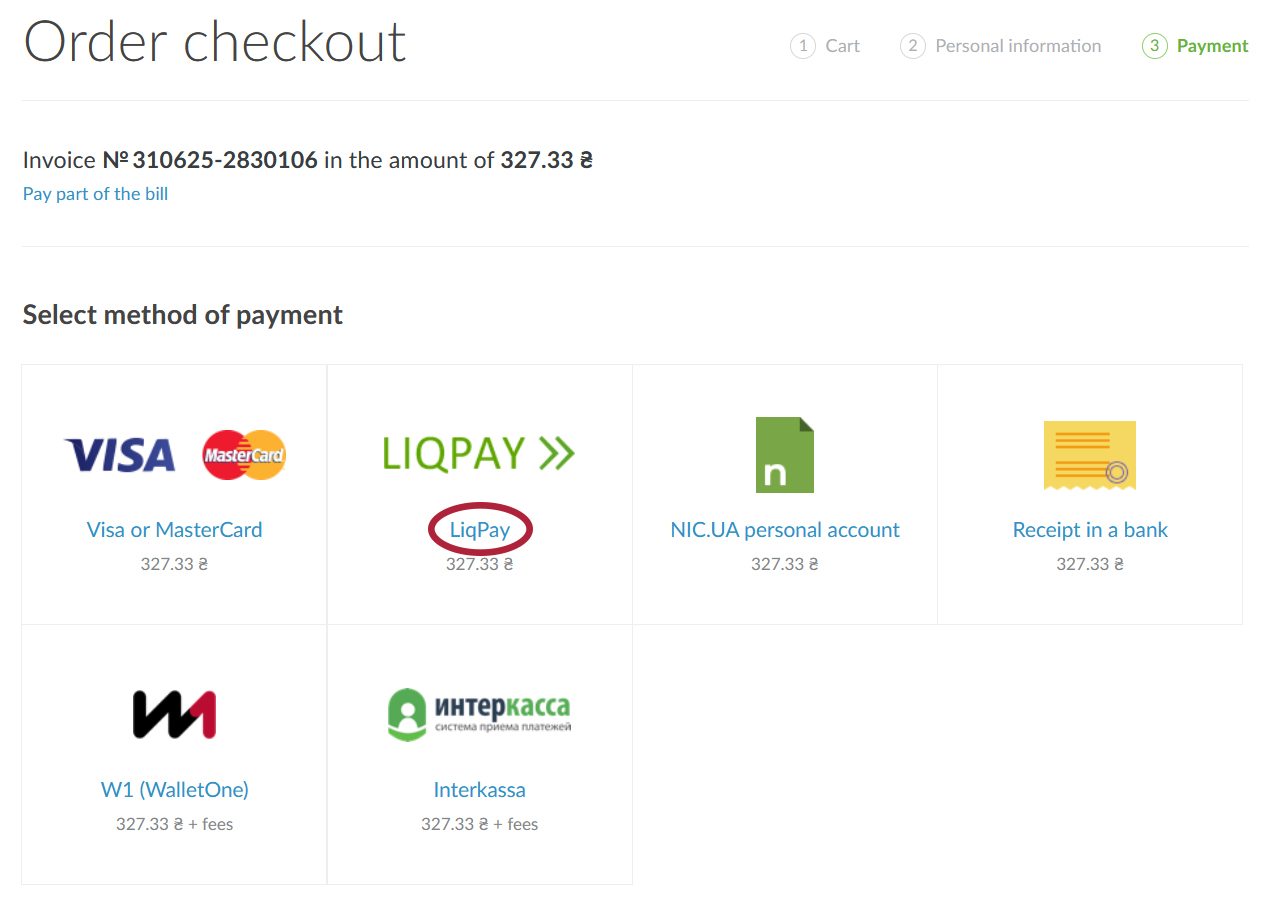Open the Pay part of the bill link
1267x903 pixels.
[96, 194]
